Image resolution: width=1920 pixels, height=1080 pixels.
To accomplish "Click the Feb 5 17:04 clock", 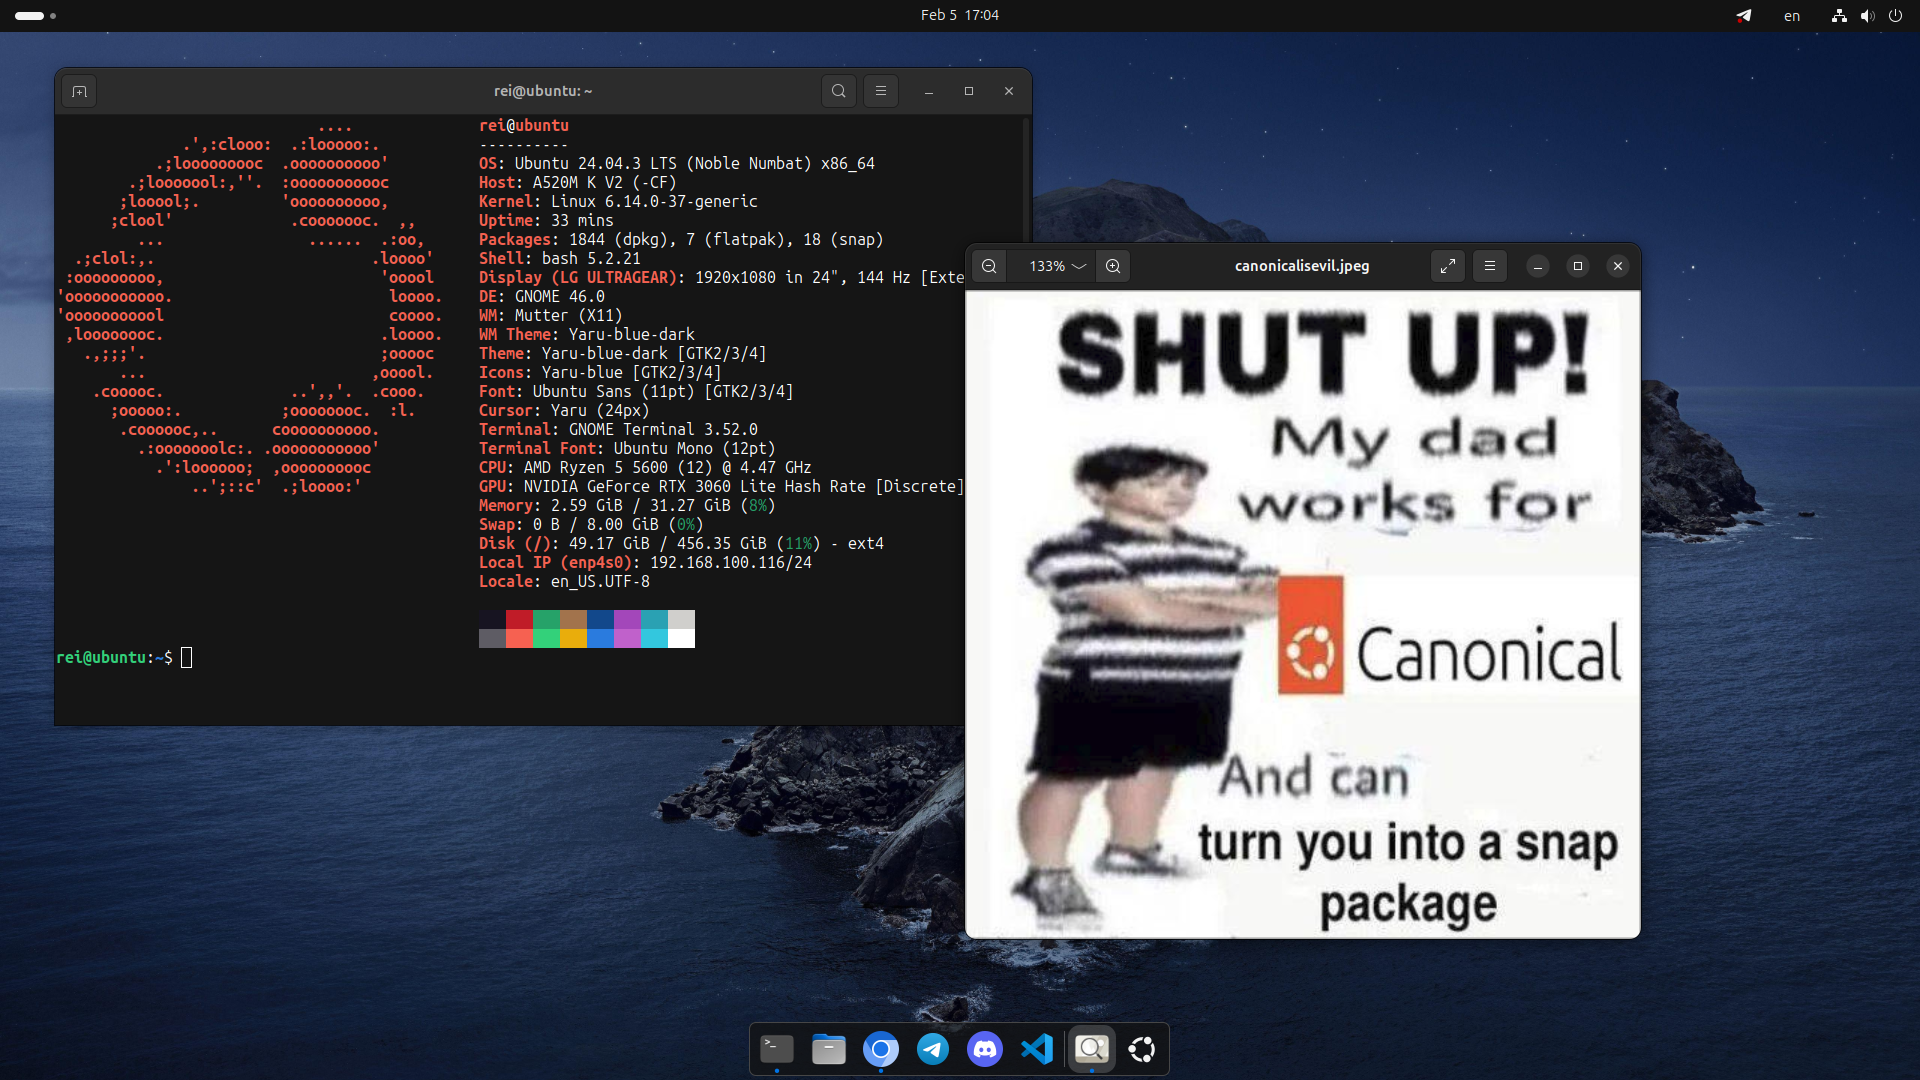I will click(x=959, y=15).
